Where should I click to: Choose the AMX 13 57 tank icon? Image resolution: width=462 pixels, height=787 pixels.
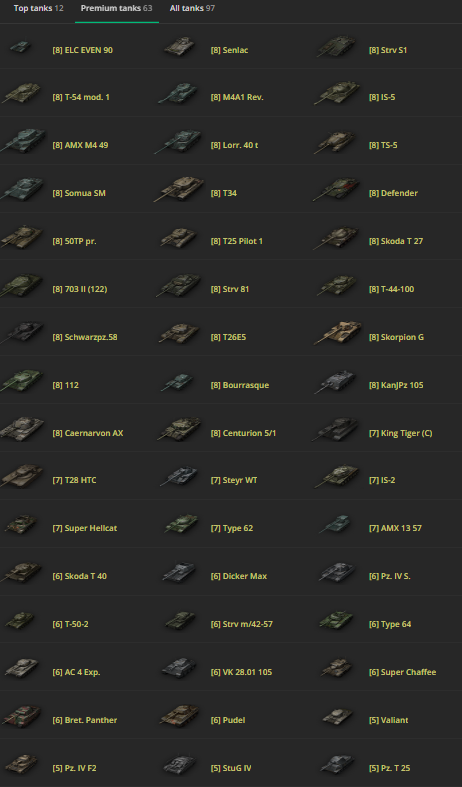[338, 524]
